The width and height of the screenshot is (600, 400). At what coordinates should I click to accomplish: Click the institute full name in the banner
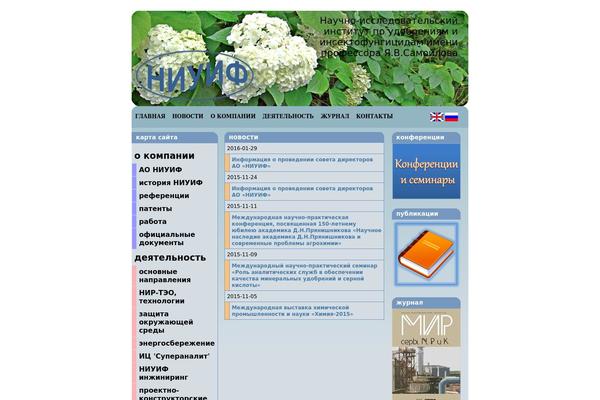pos(389,37)
